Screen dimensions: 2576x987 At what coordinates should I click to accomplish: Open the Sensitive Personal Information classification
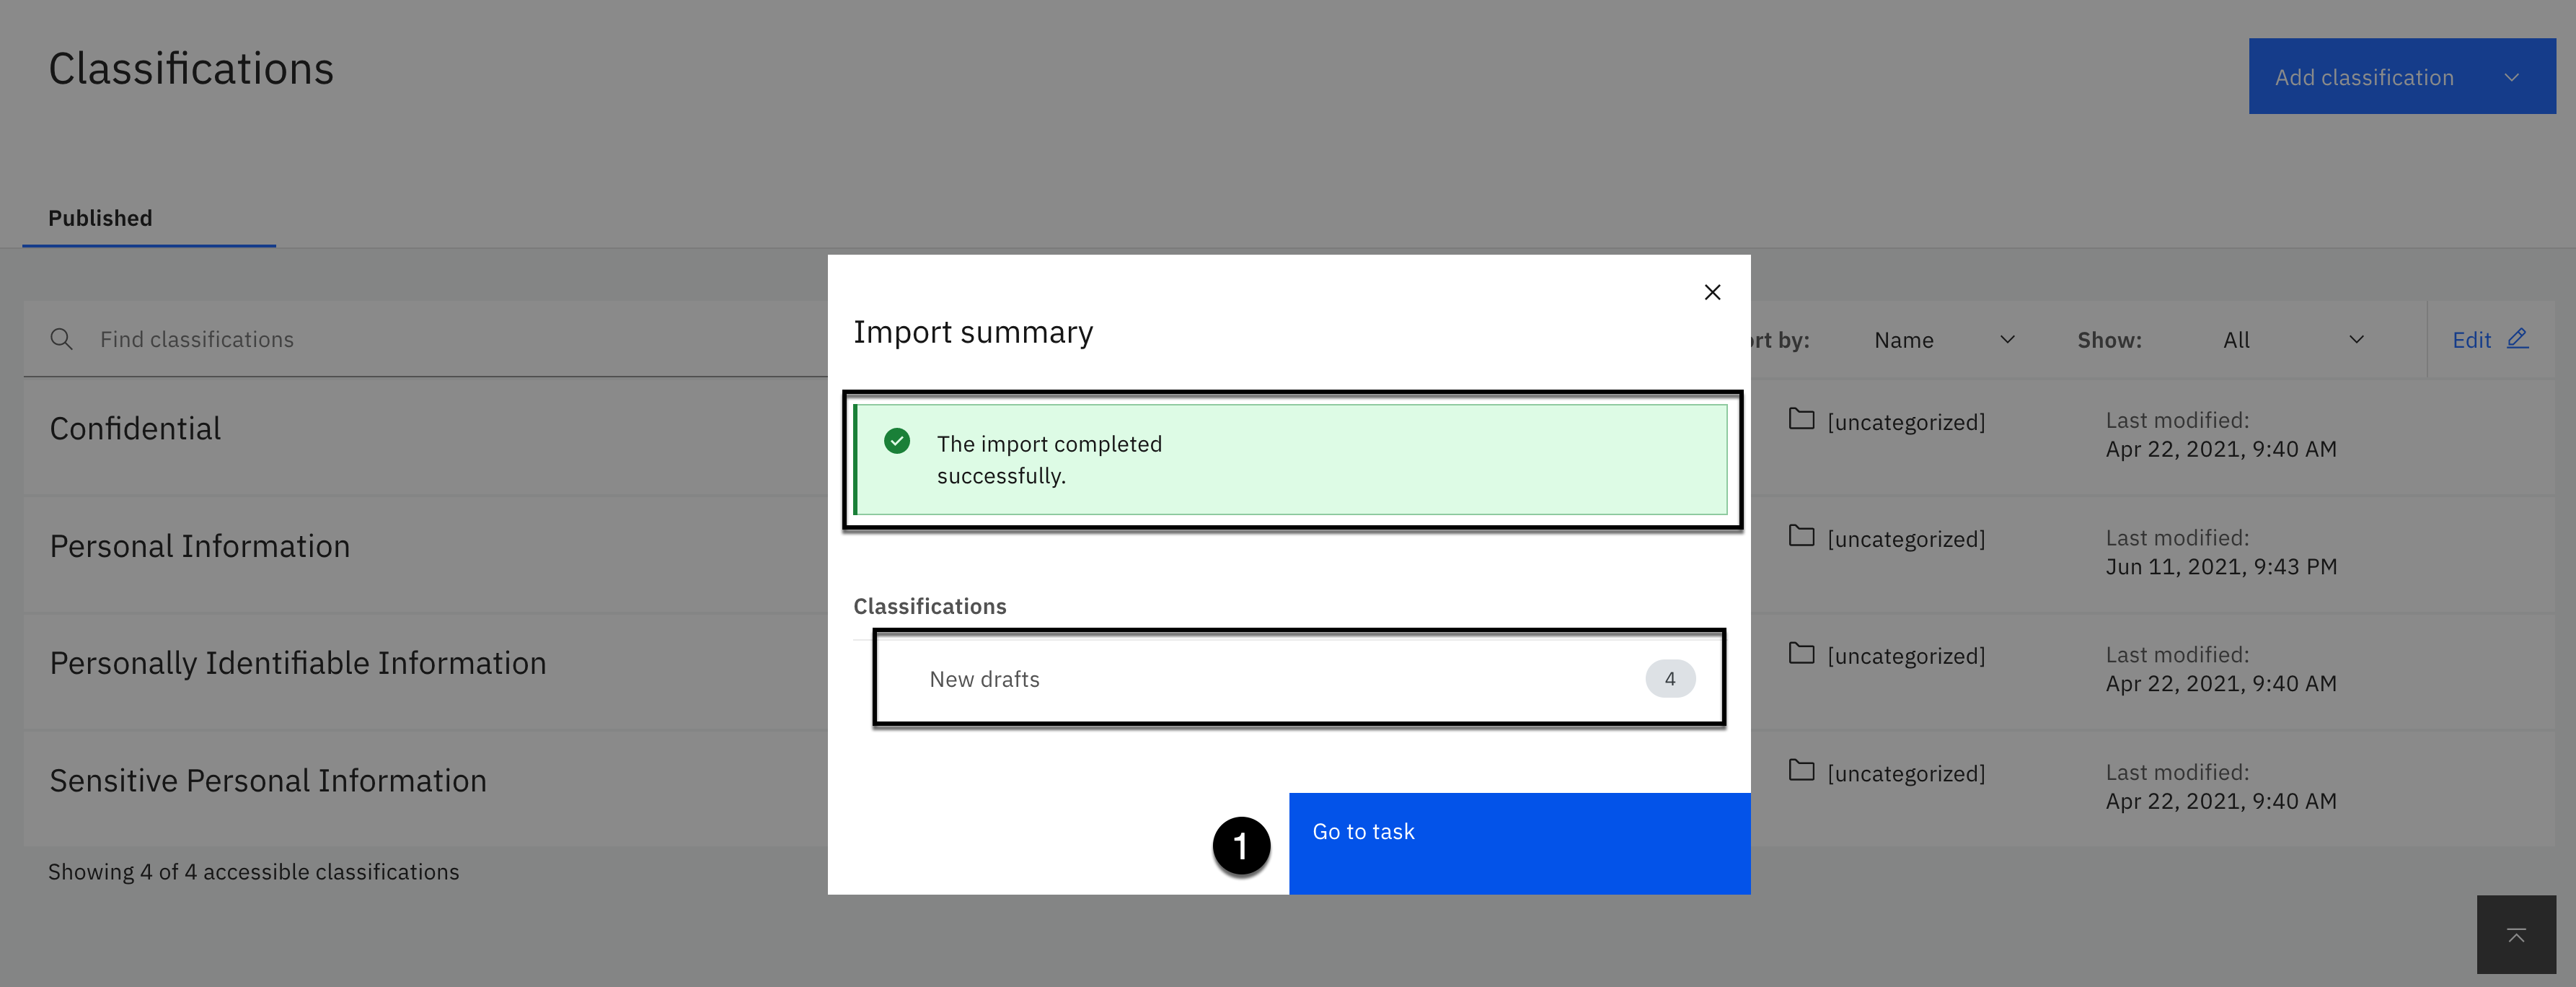[268, 781]
